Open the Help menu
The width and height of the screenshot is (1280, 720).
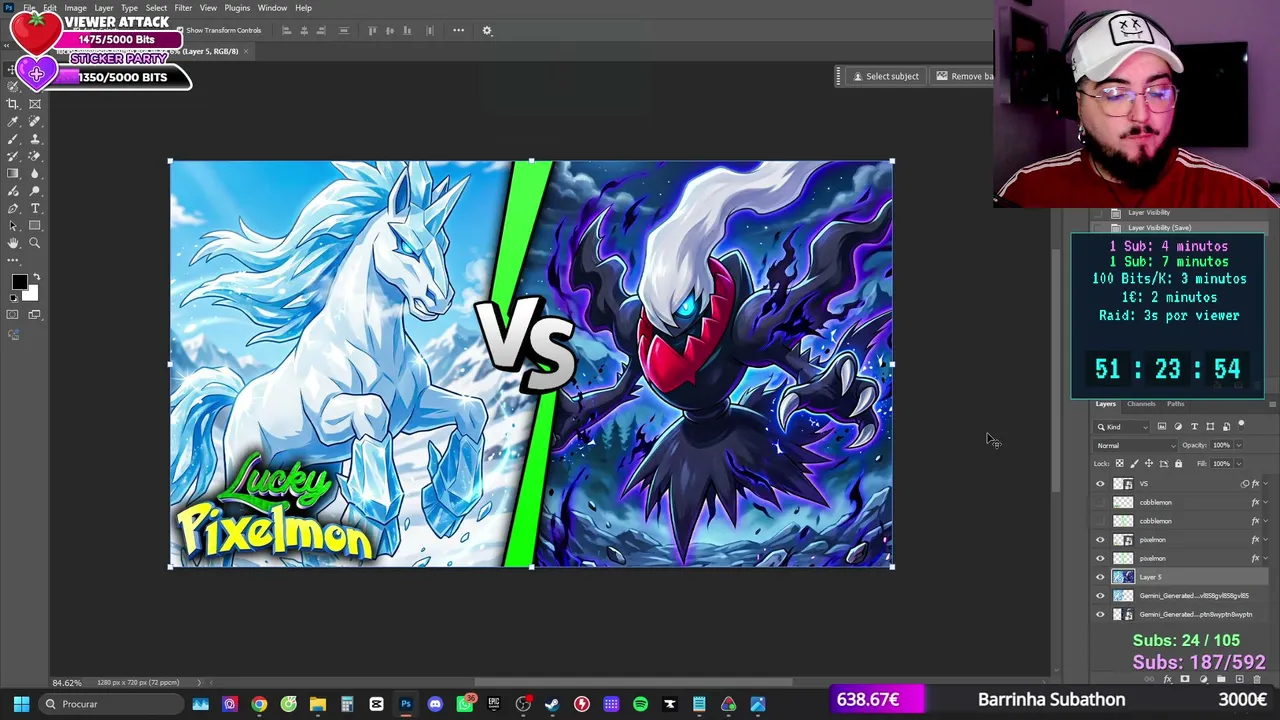tap(303, 8)
